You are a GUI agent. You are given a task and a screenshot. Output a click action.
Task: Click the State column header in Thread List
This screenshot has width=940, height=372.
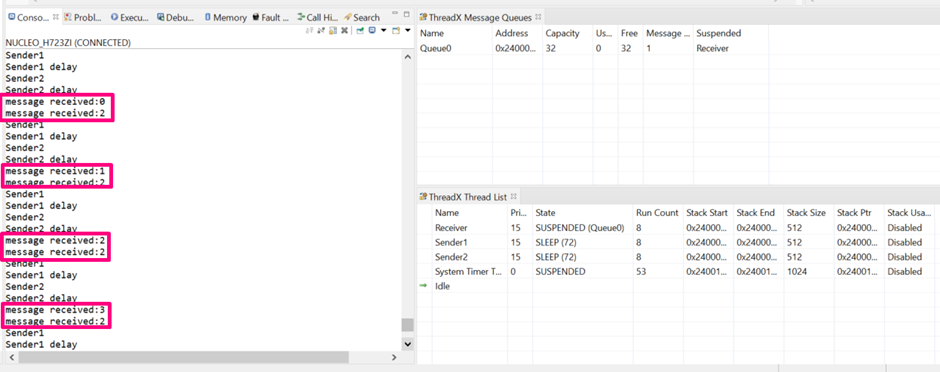[x=582, y=213]
